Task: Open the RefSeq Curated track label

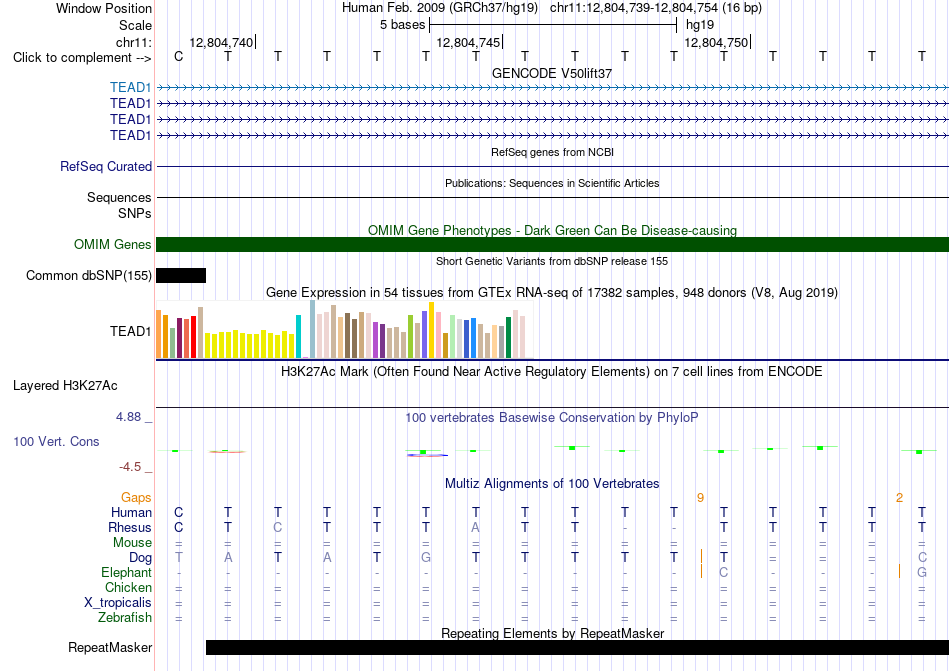Action: [106, 167]
